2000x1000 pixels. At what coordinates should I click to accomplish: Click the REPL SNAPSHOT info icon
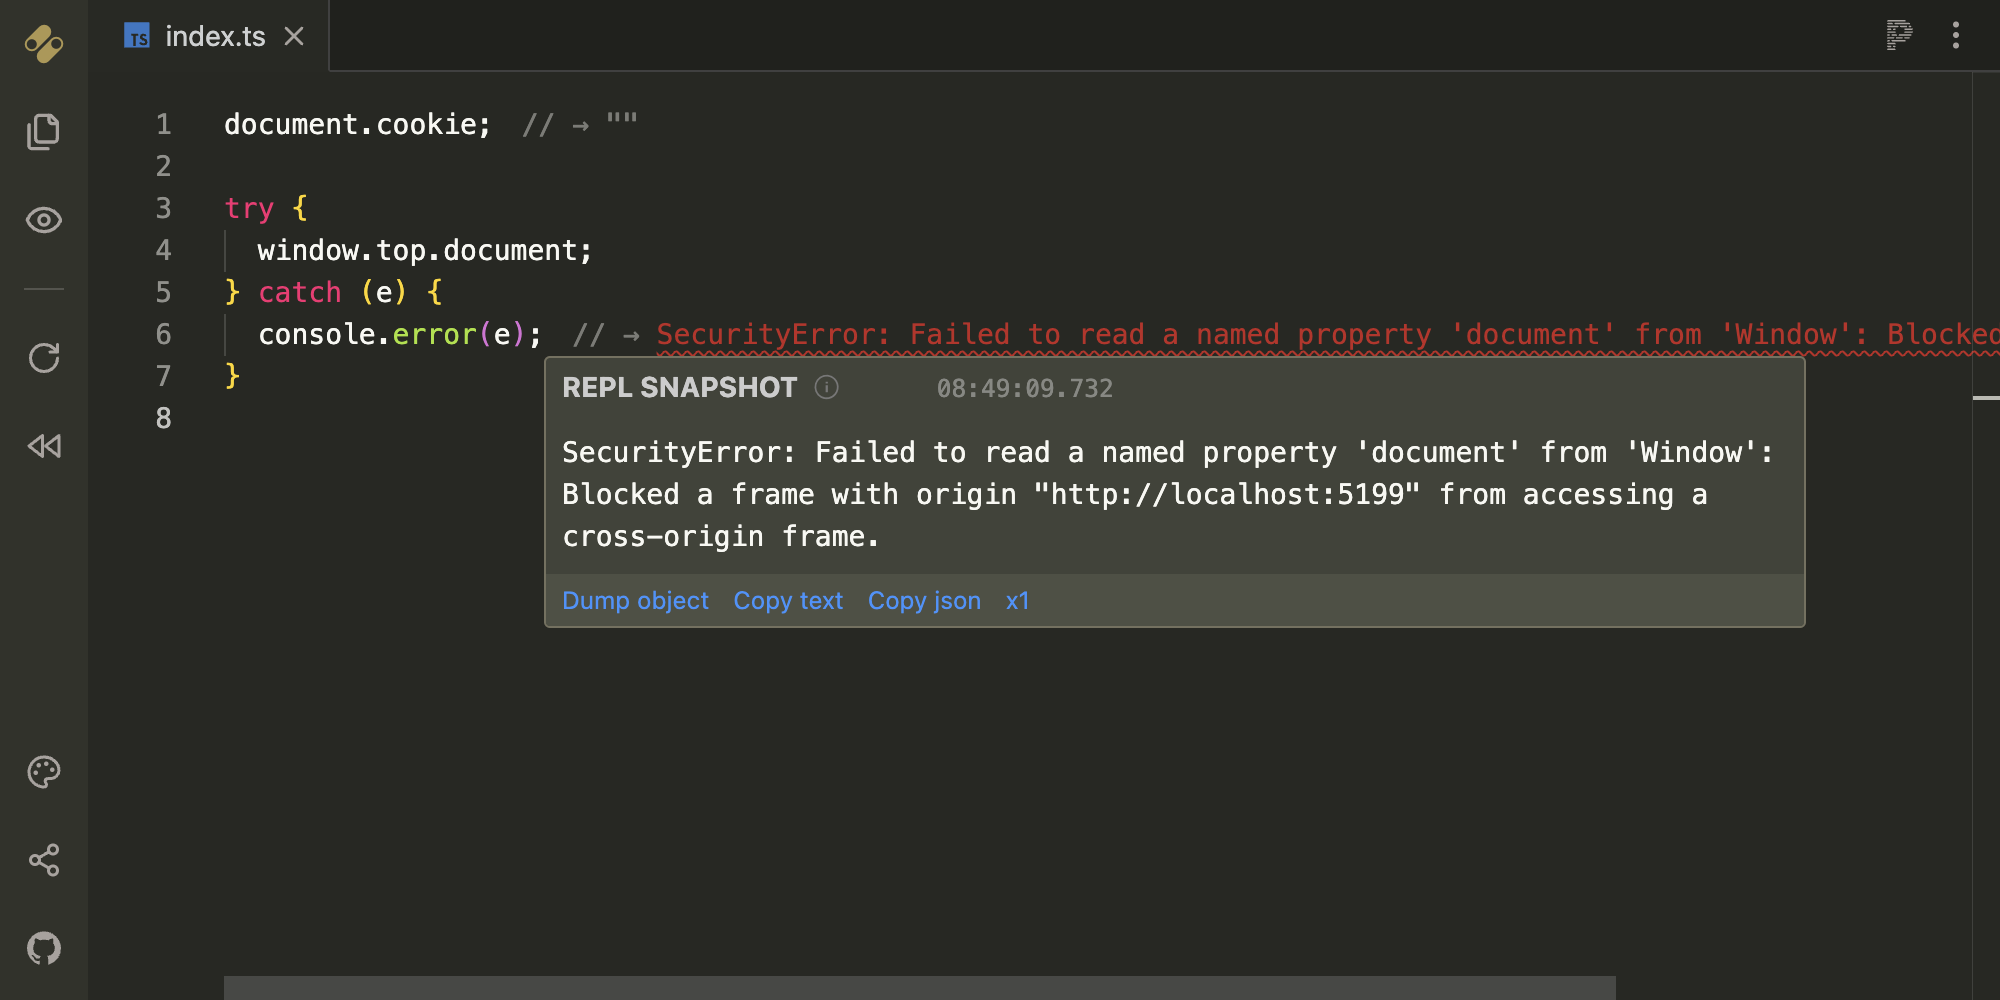[x=826, y=388]
